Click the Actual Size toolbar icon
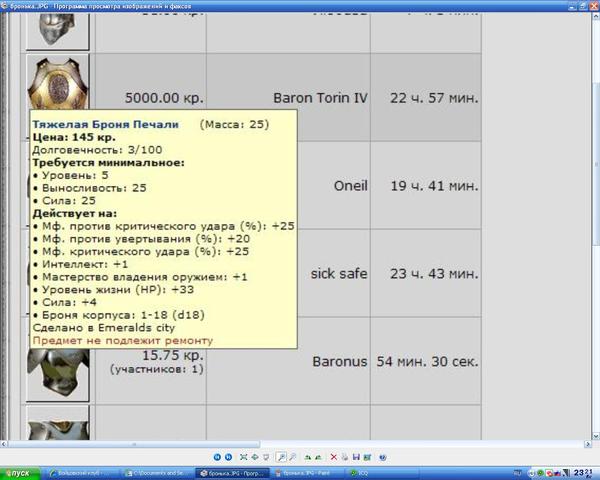Screen dimensions: 600x480 254,457
